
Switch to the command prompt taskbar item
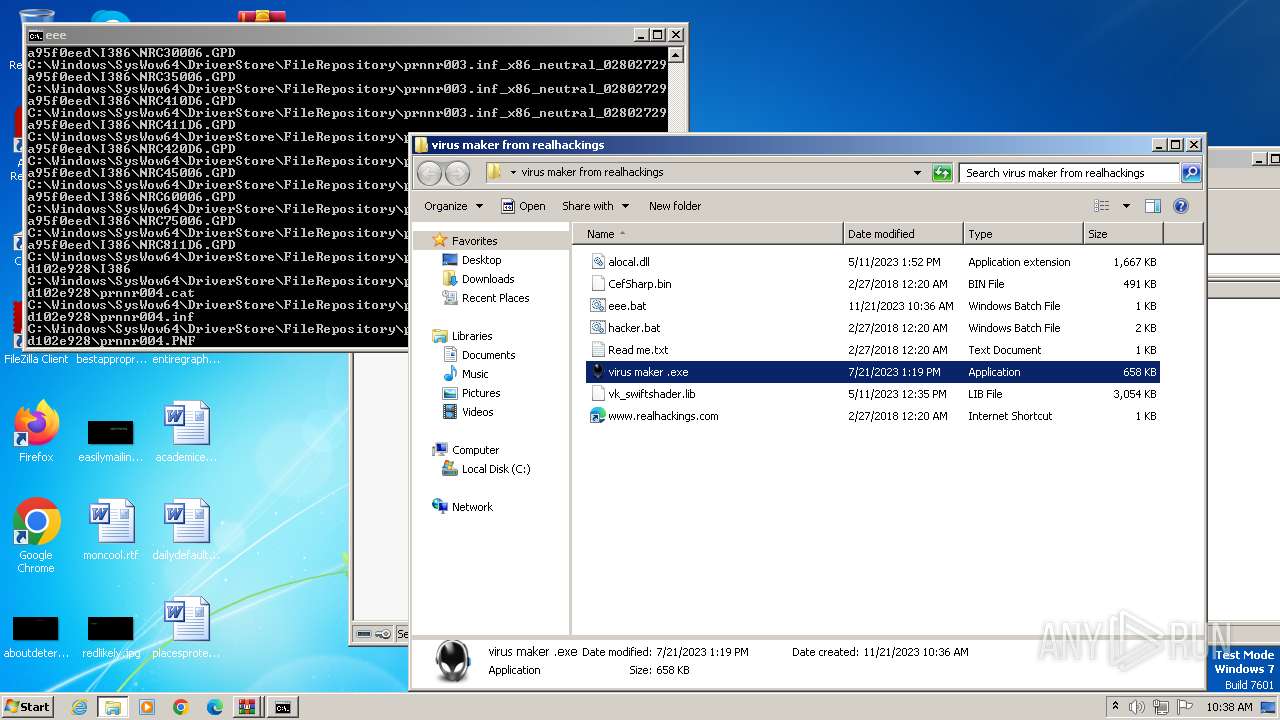pos(283,707)
